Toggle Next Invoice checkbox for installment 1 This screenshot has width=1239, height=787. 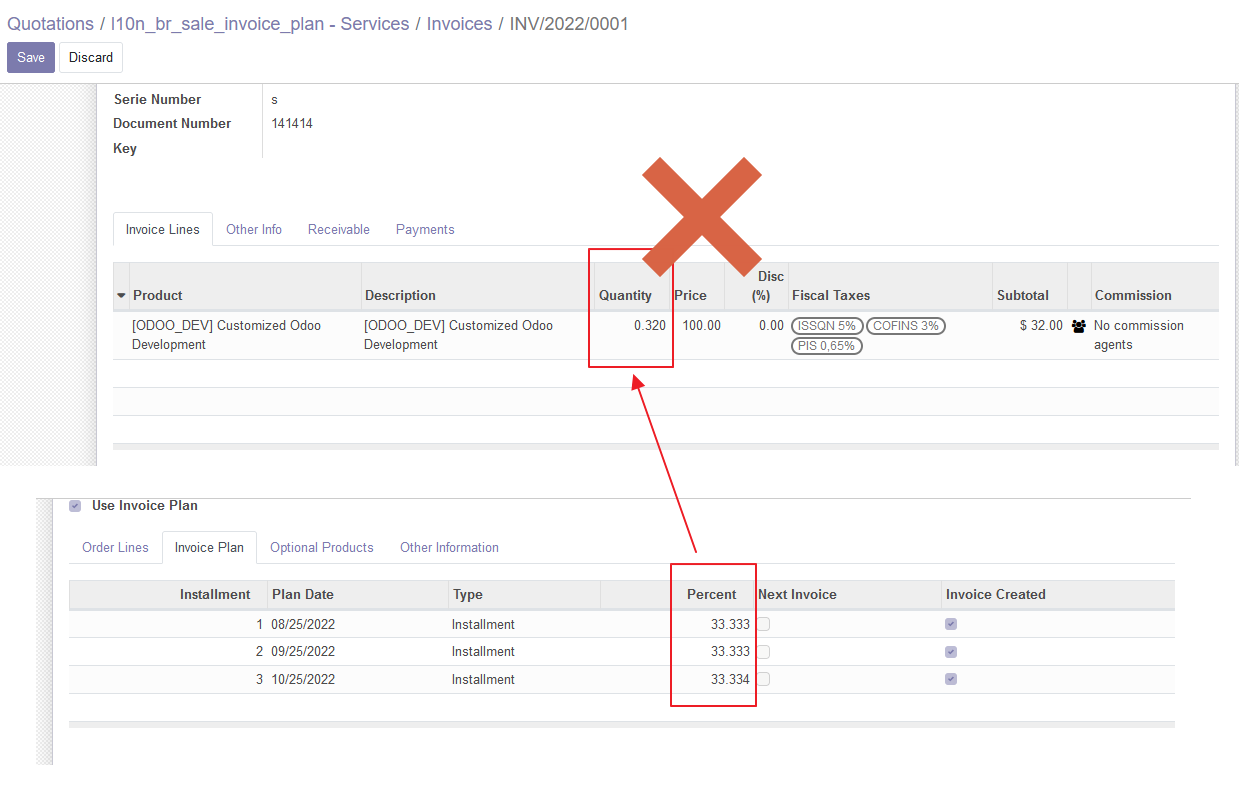[763, 624]
